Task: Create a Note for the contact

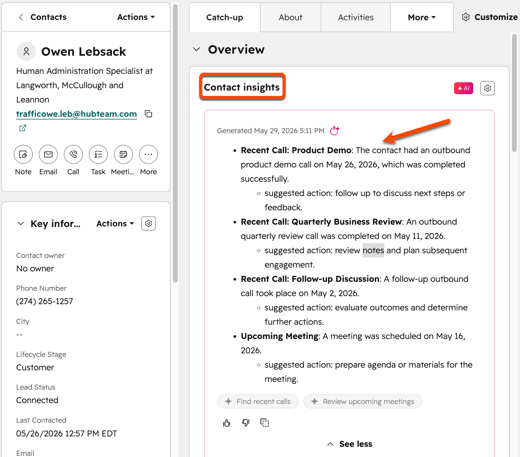Action: (x=23, y=154)
